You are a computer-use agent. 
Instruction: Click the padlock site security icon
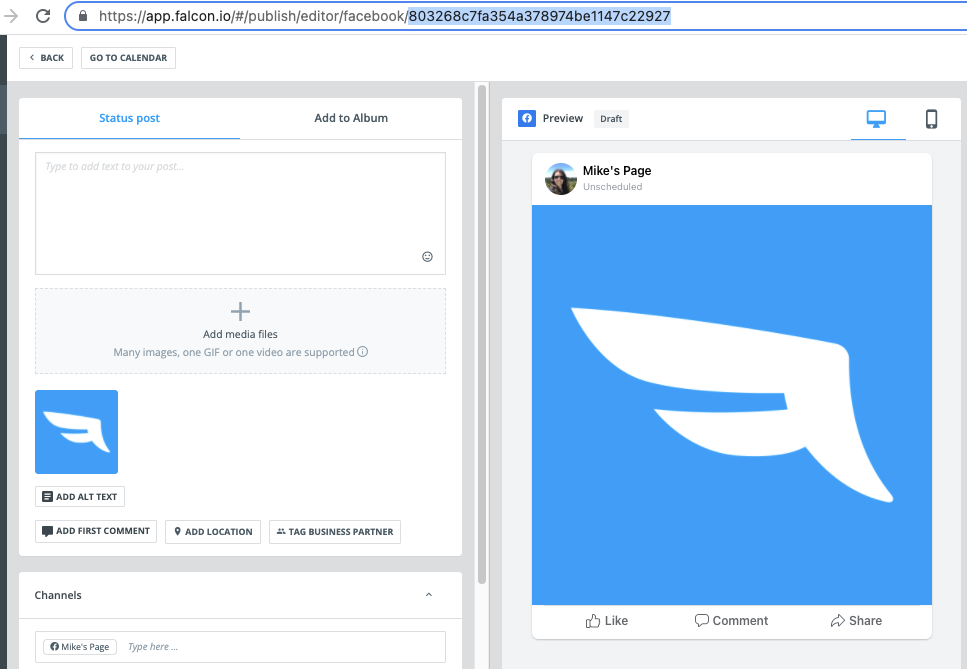tap(83, 15)
